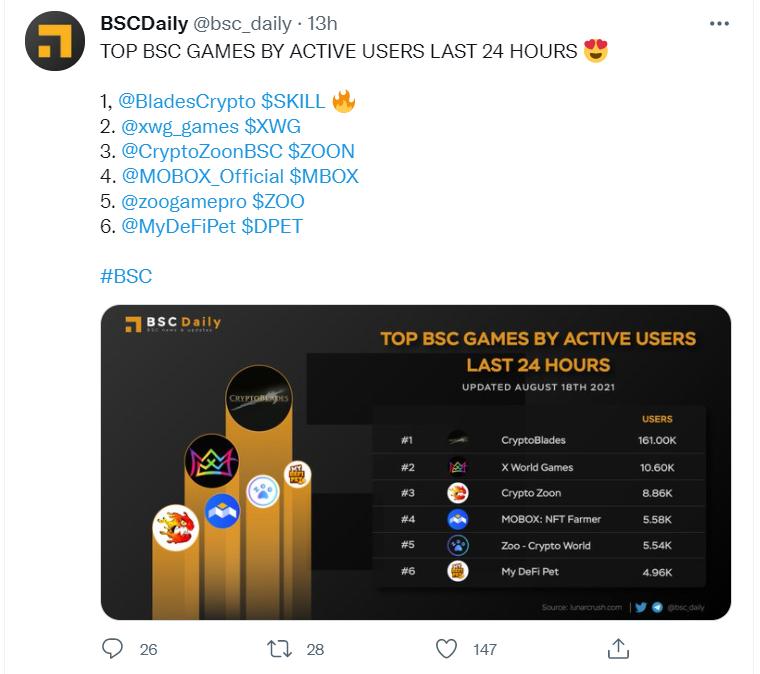Like the tweet with the heart icon
Image resolution: width=760 pixels, height=674 pixels.
coord(446,649)
